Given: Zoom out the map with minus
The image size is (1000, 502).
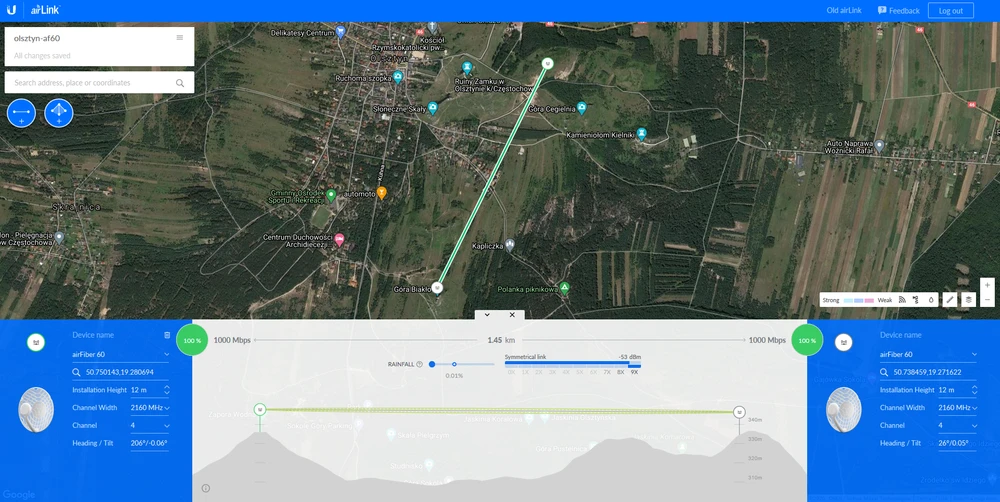Looking at the screenshot, I should coord(987,300).
